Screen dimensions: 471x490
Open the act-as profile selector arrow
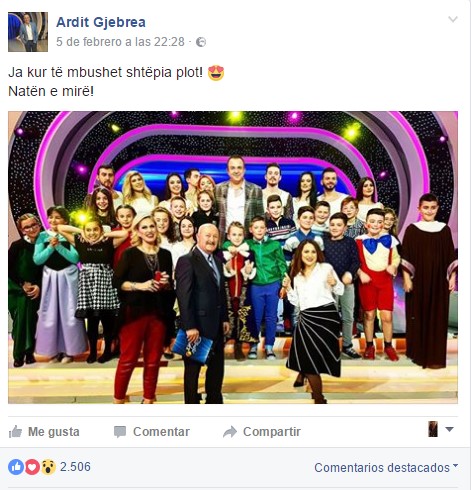coord(449,429)
